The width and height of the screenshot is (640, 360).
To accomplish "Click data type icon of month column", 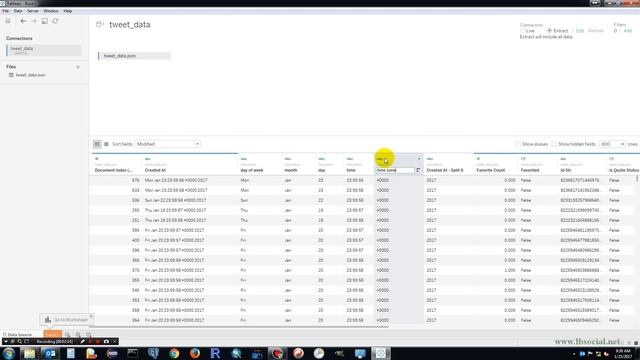I will click(x=288, y=159).
